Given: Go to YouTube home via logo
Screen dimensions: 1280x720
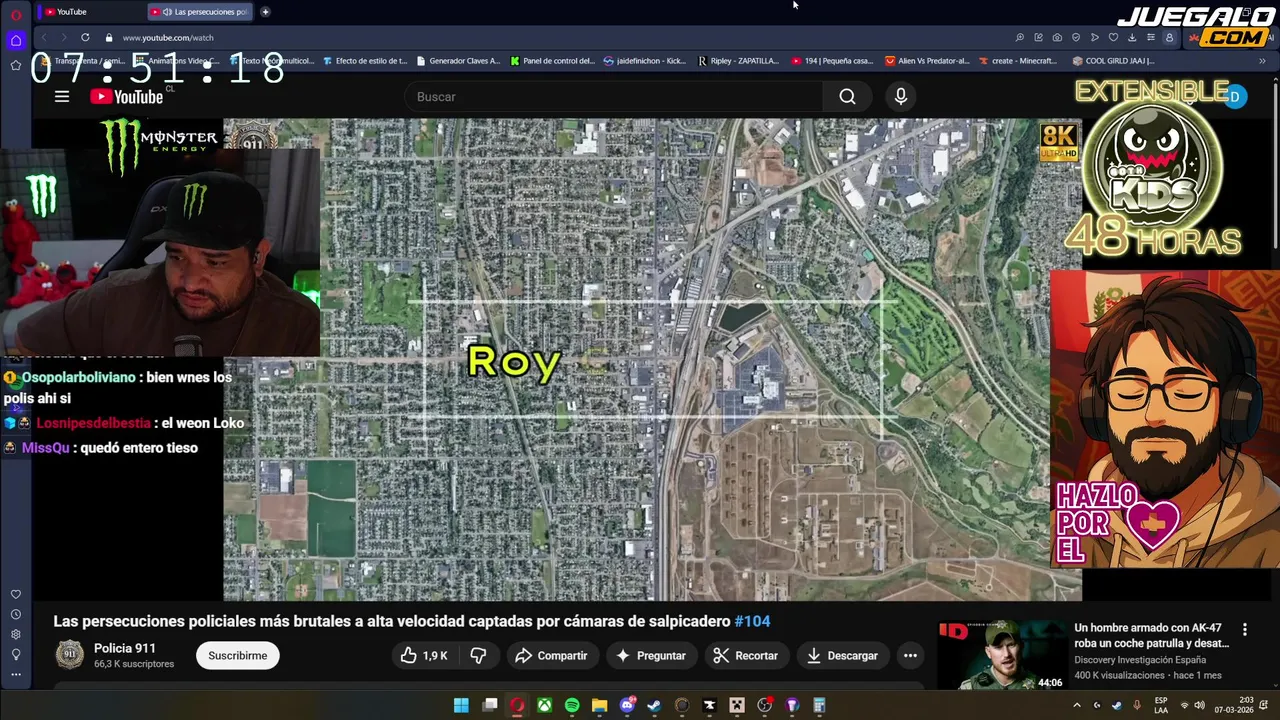Looking at the screenshot, I should click(126, 97).
